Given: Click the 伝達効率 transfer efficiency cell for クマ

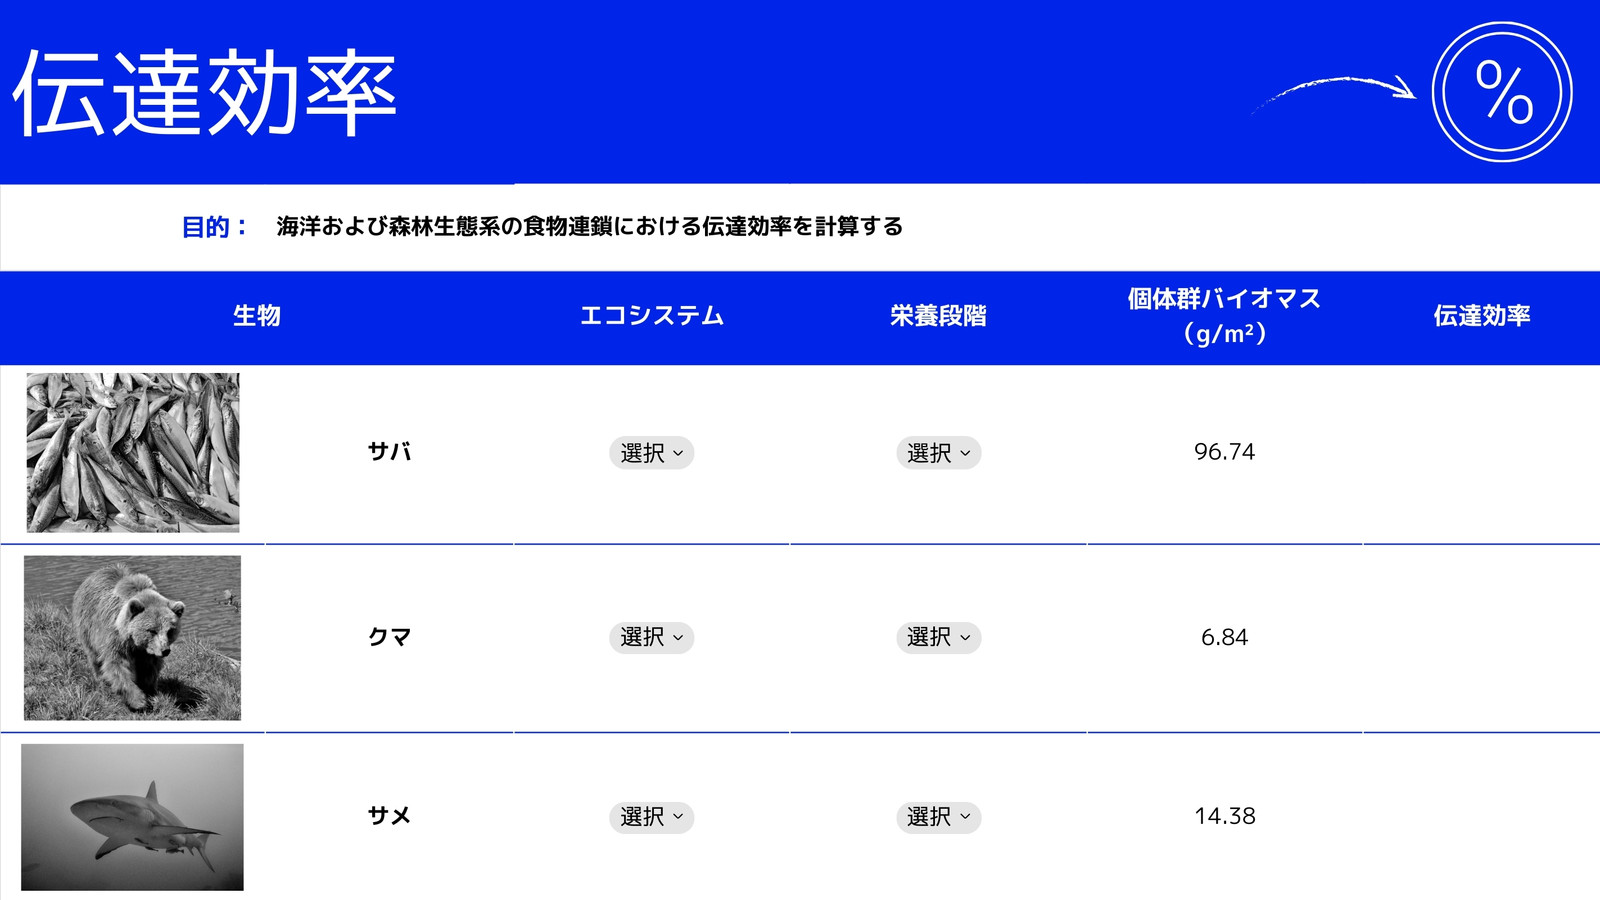Looking at the screenshot, I should (x=1481, y=638).
